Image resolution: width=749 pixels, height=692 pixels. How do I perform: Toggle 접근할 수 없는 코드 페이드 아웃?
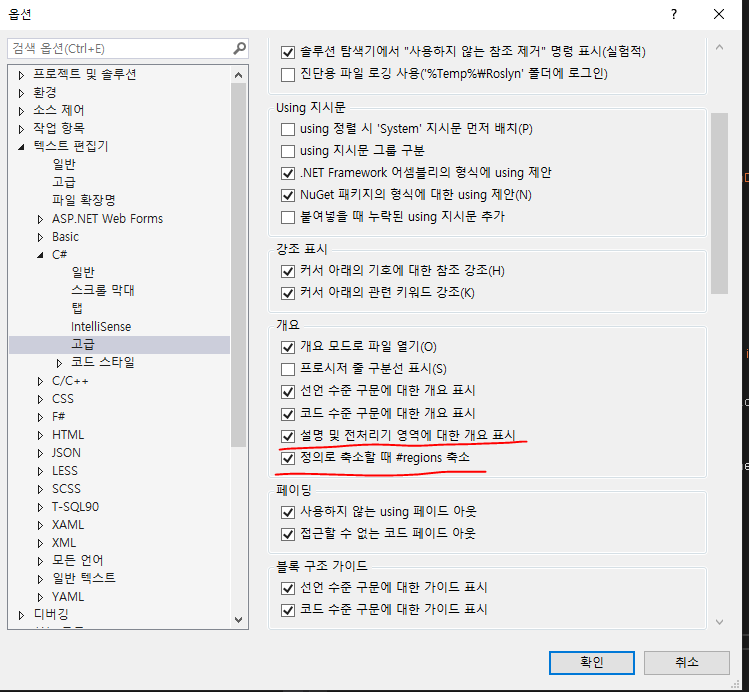coord(288,534)
